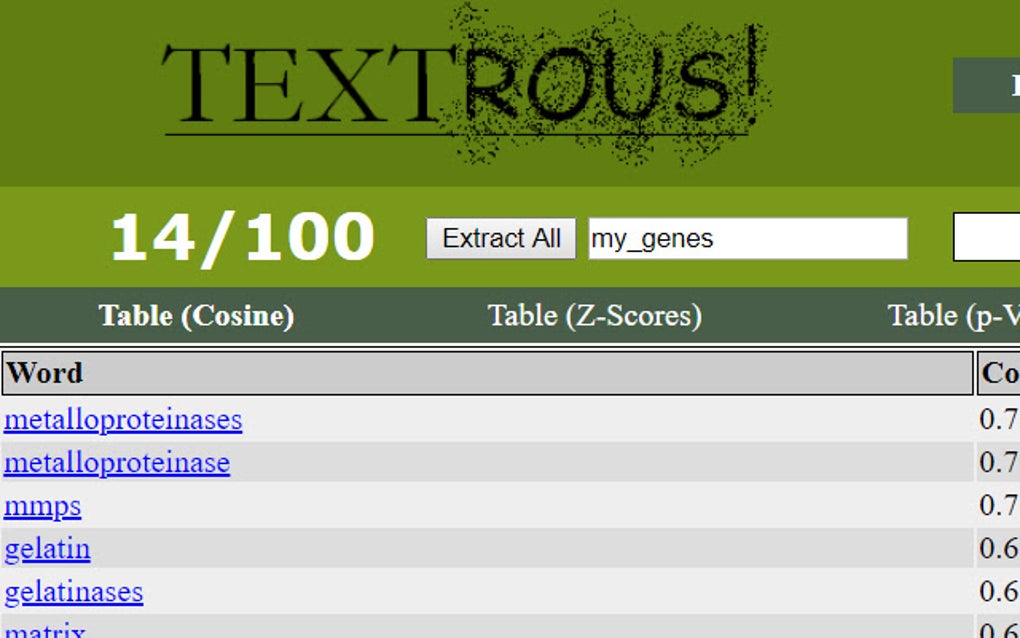Sort the table by the Word column header
The image size is (1020, 638).
tap(44, 373)
